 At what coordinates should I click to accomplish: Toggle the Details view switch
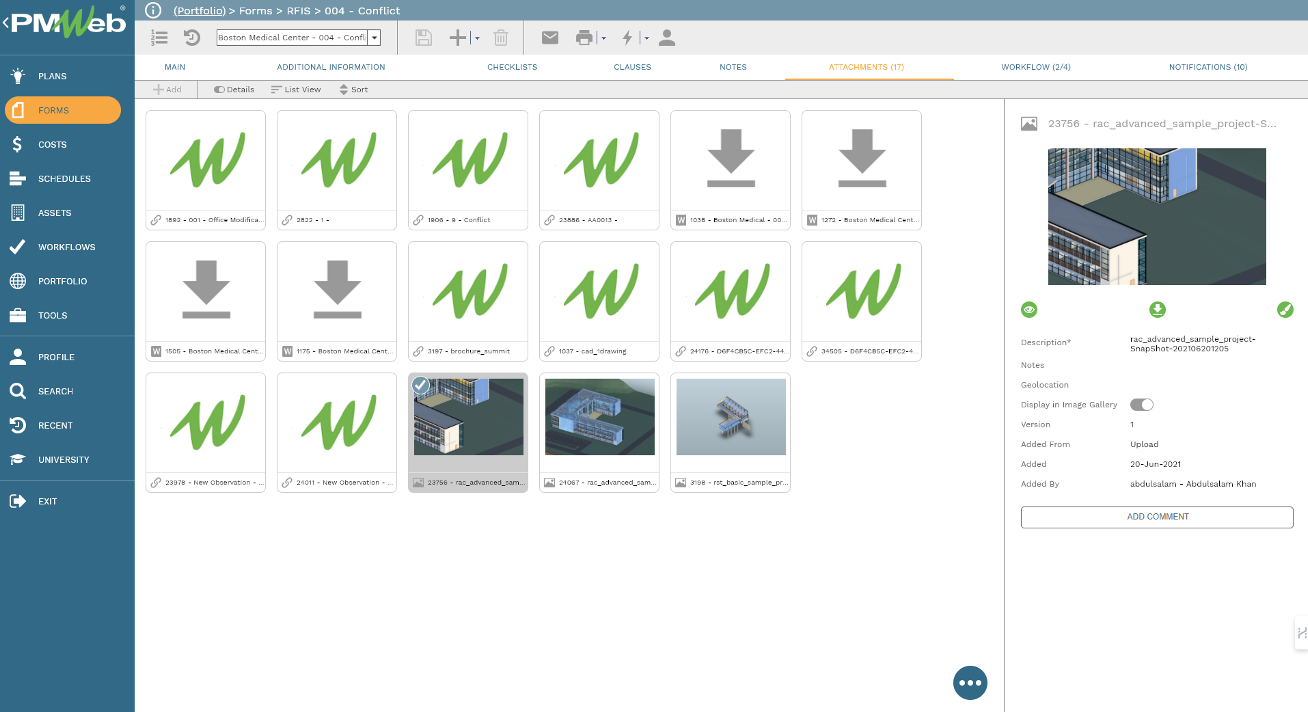tap(234, 90)
